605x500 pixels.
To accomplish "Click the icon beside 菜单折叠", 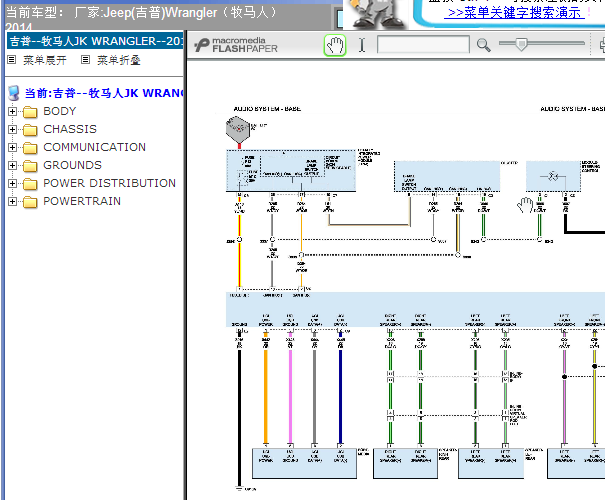I will (86, 60).
